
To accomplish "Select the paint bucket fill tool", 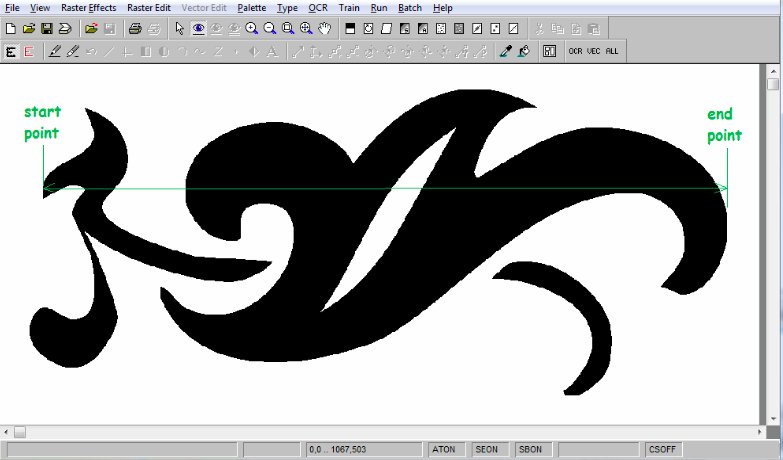I will coord(523,51).
